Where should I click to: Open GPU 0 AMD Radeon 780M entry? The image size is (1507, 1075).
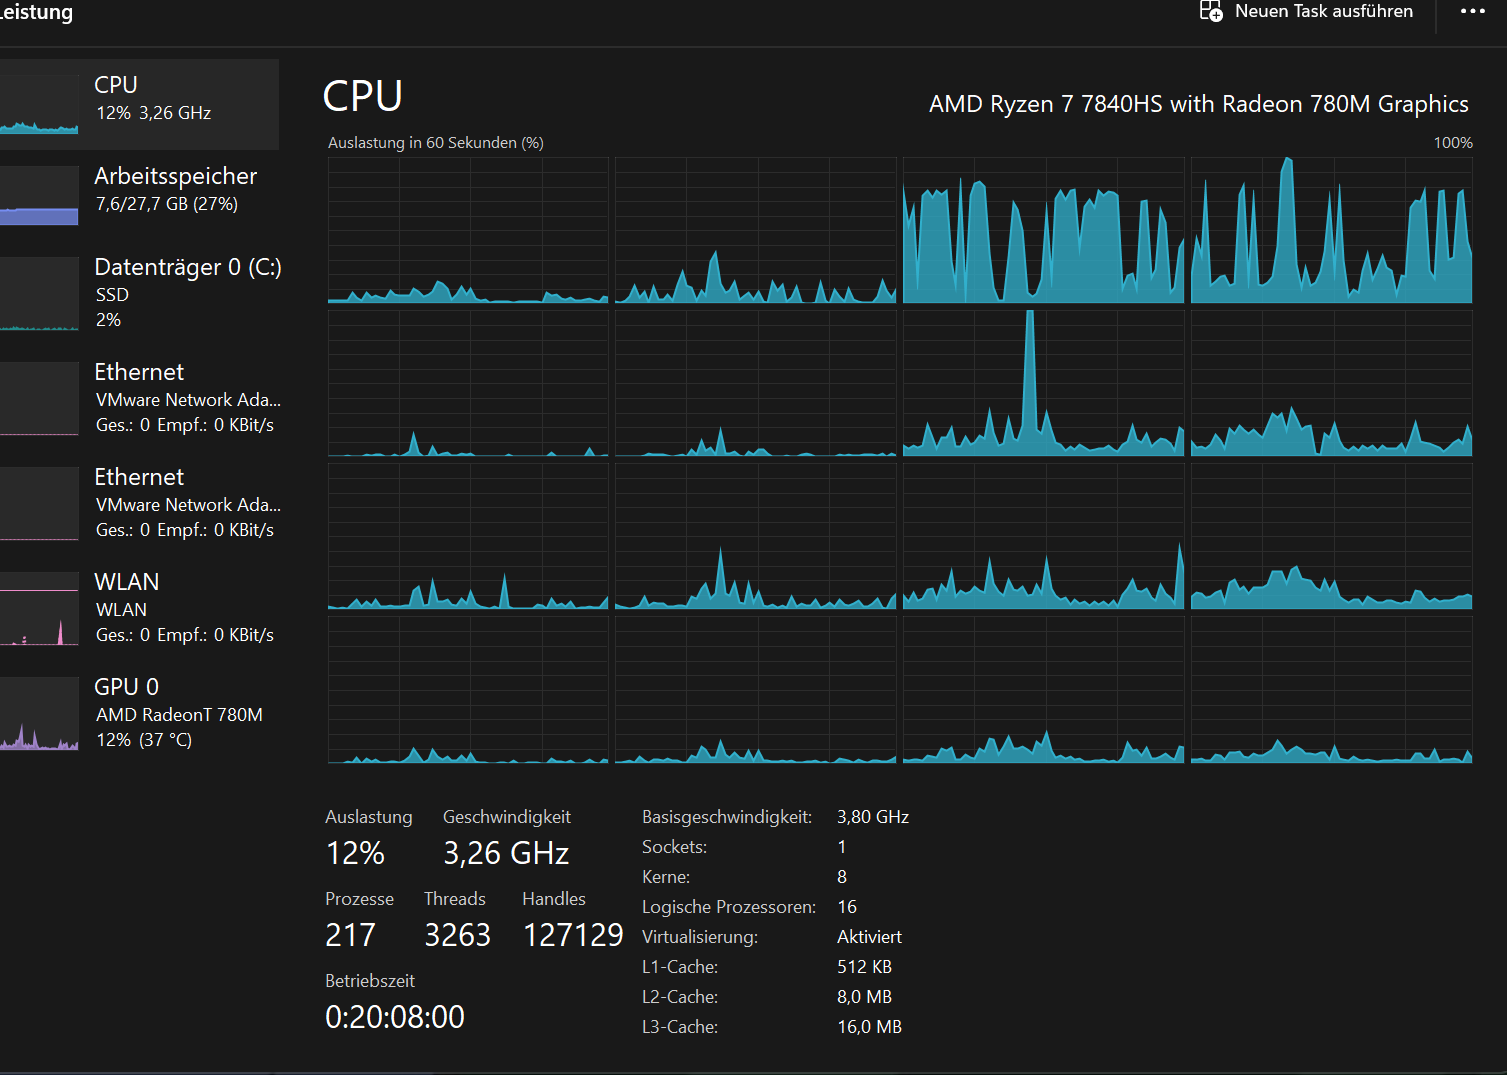[139, 713]
